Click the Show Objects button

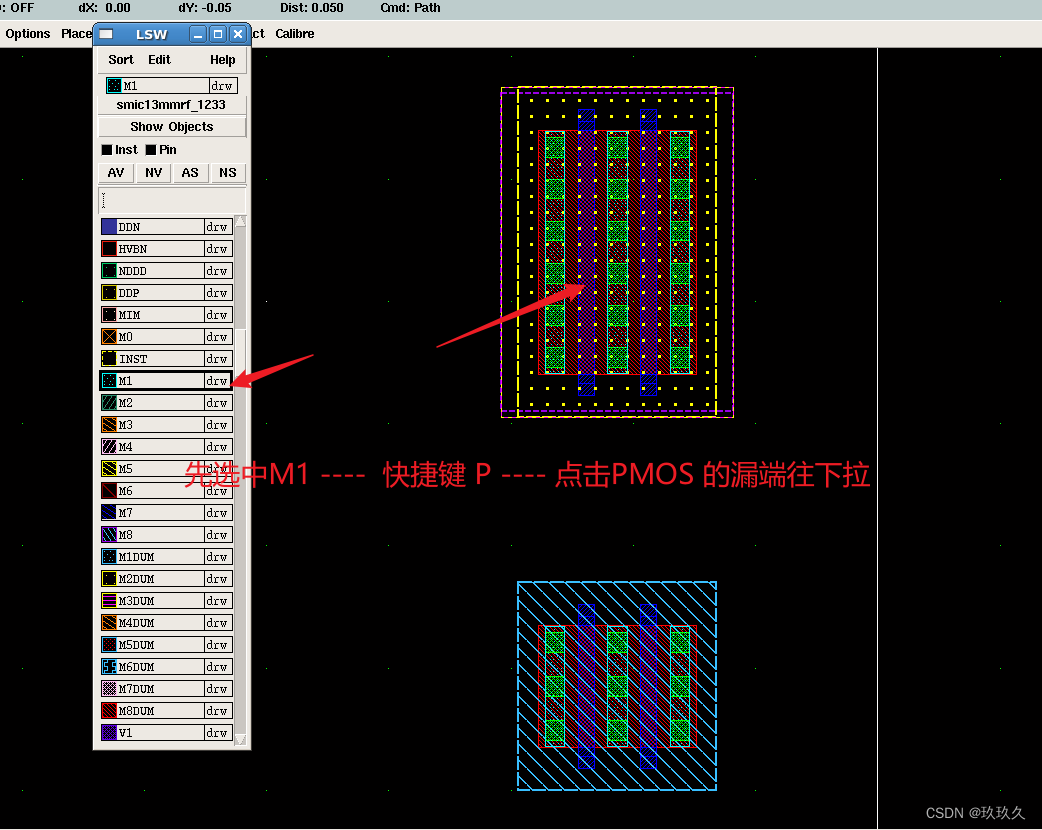point(171,127)
